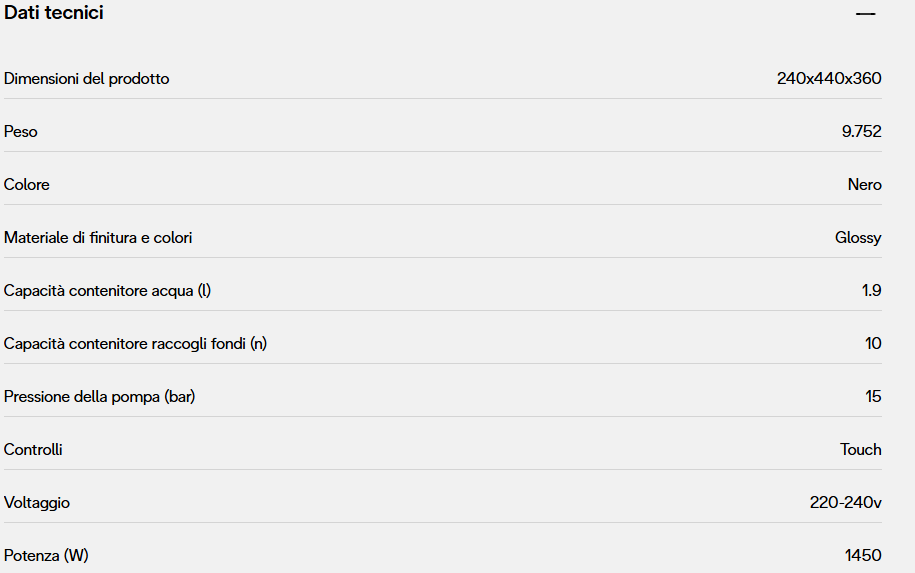Image resolution: width=915 pixels, height=573 pixels.
Task: Select the Colore row label
Action: click(27, 184)
